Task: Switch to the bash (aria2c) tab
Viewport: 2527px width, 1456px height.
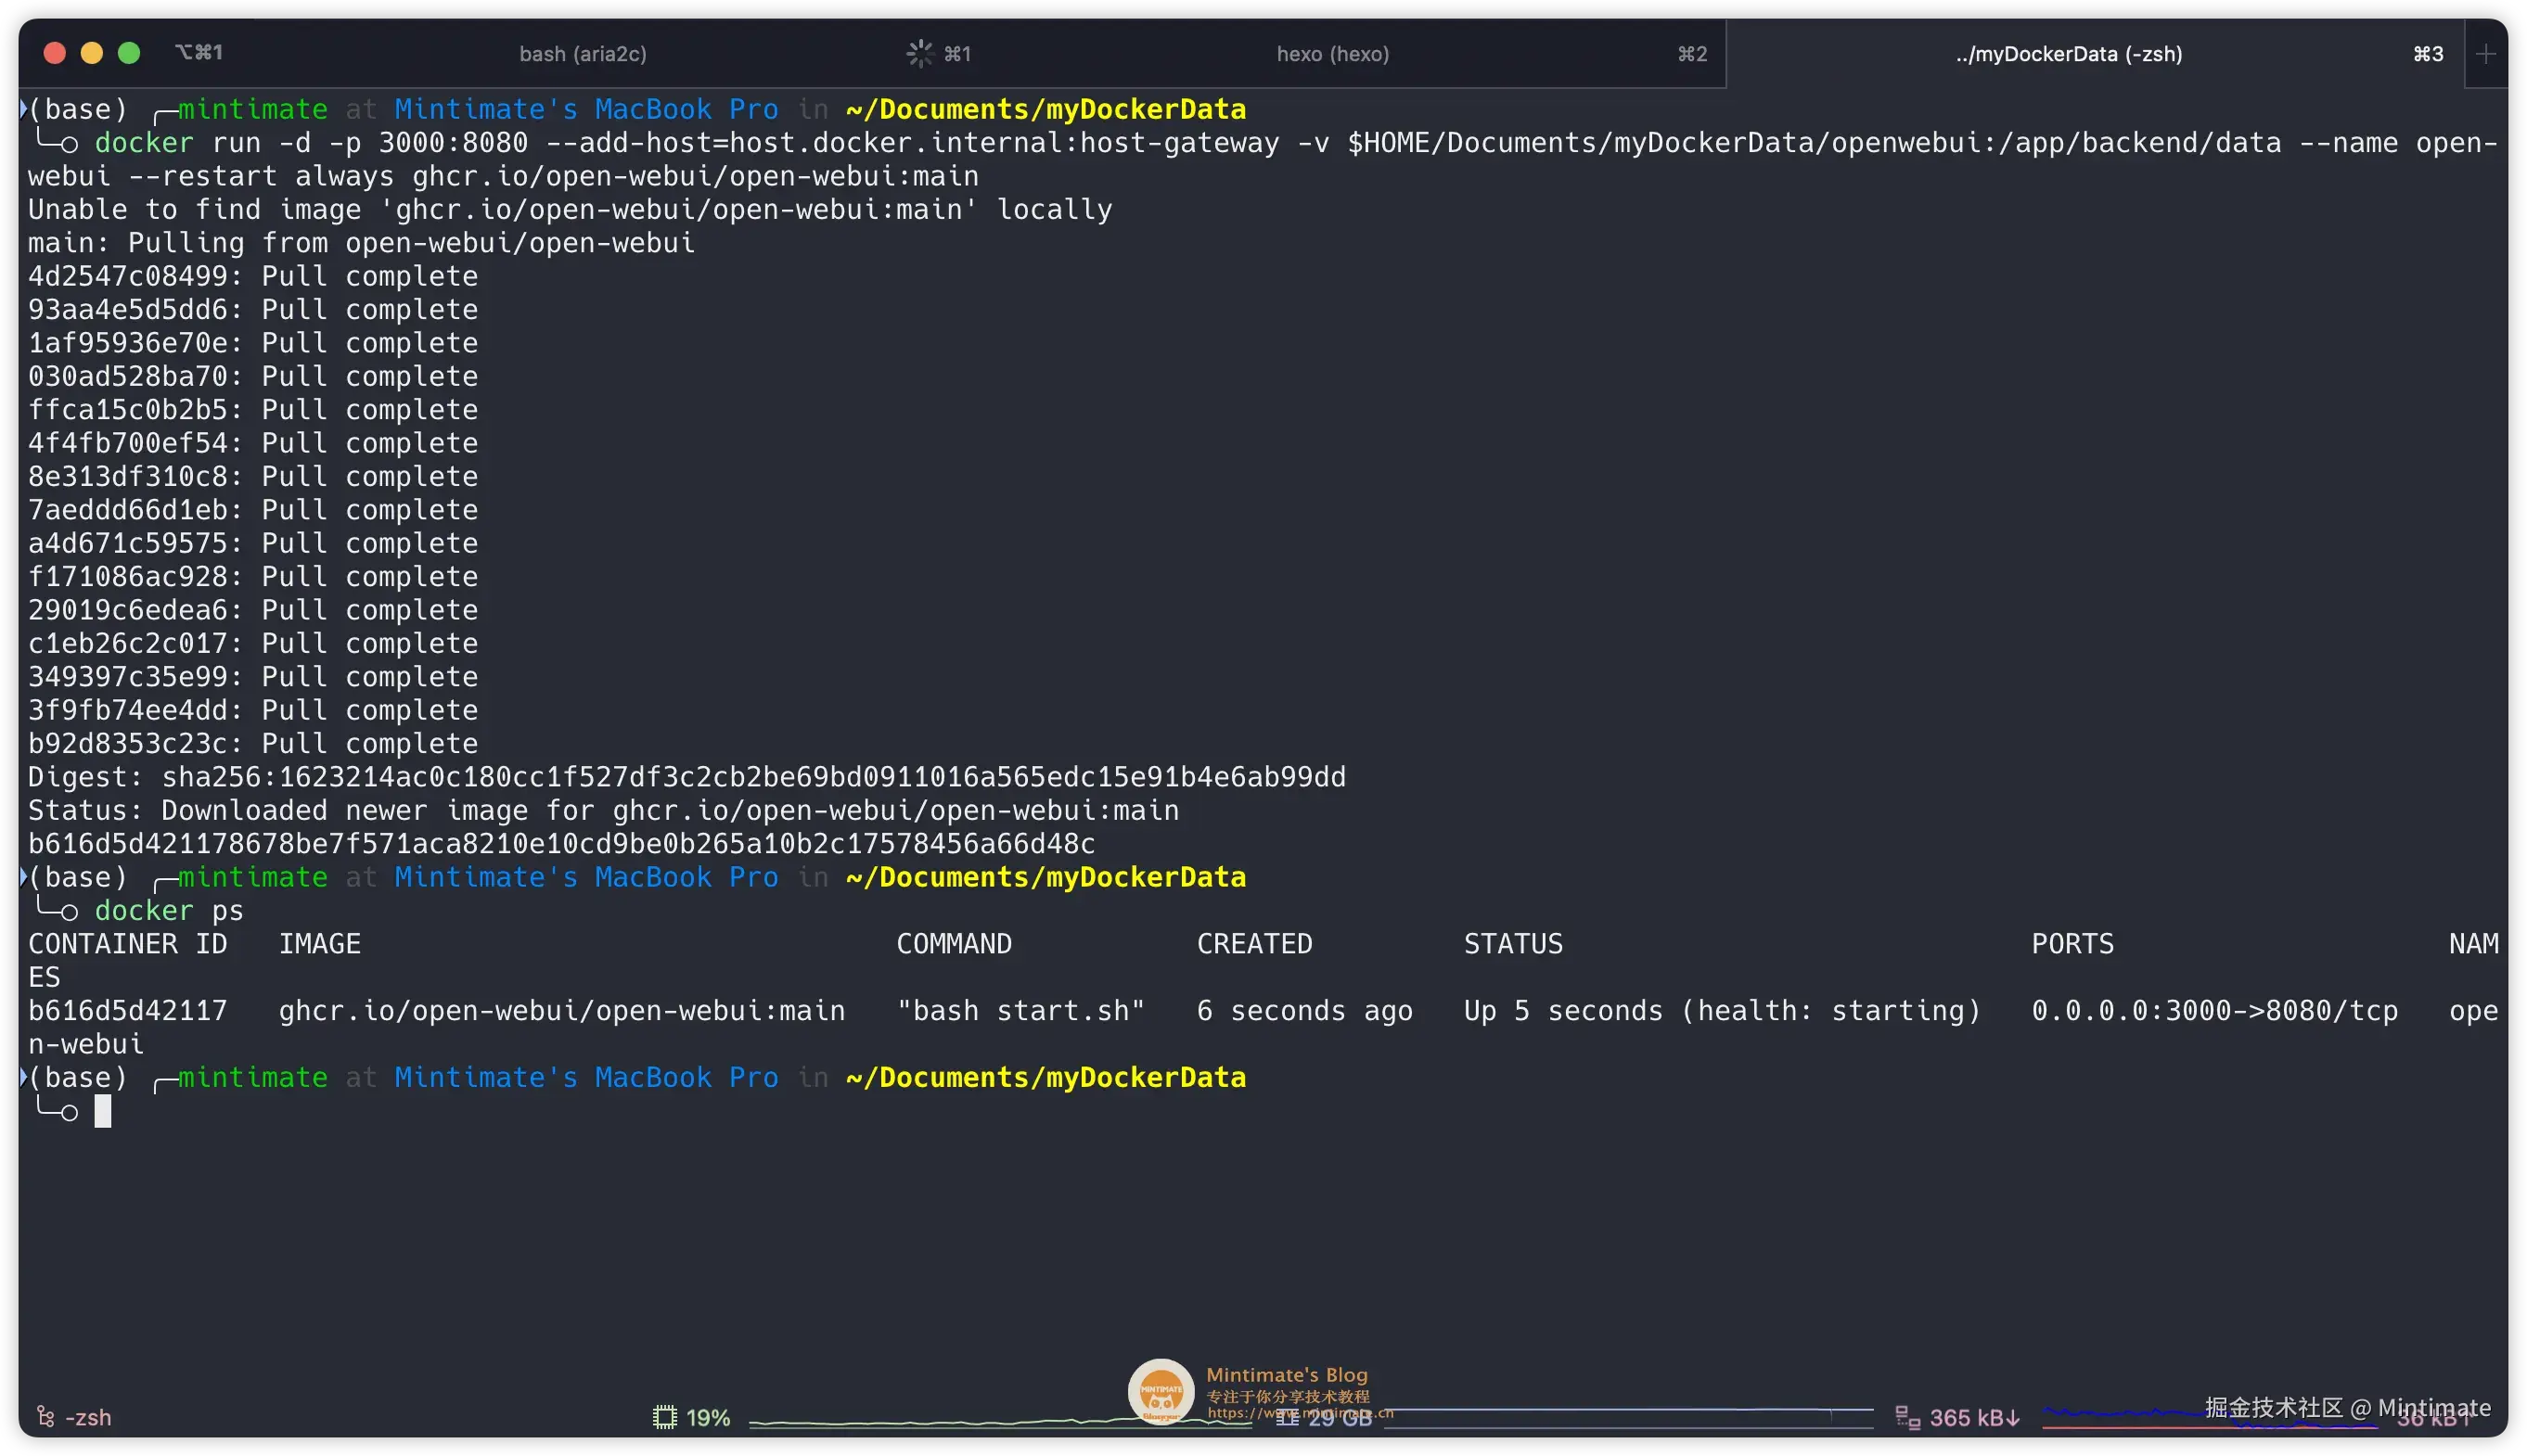Action: 584,53
